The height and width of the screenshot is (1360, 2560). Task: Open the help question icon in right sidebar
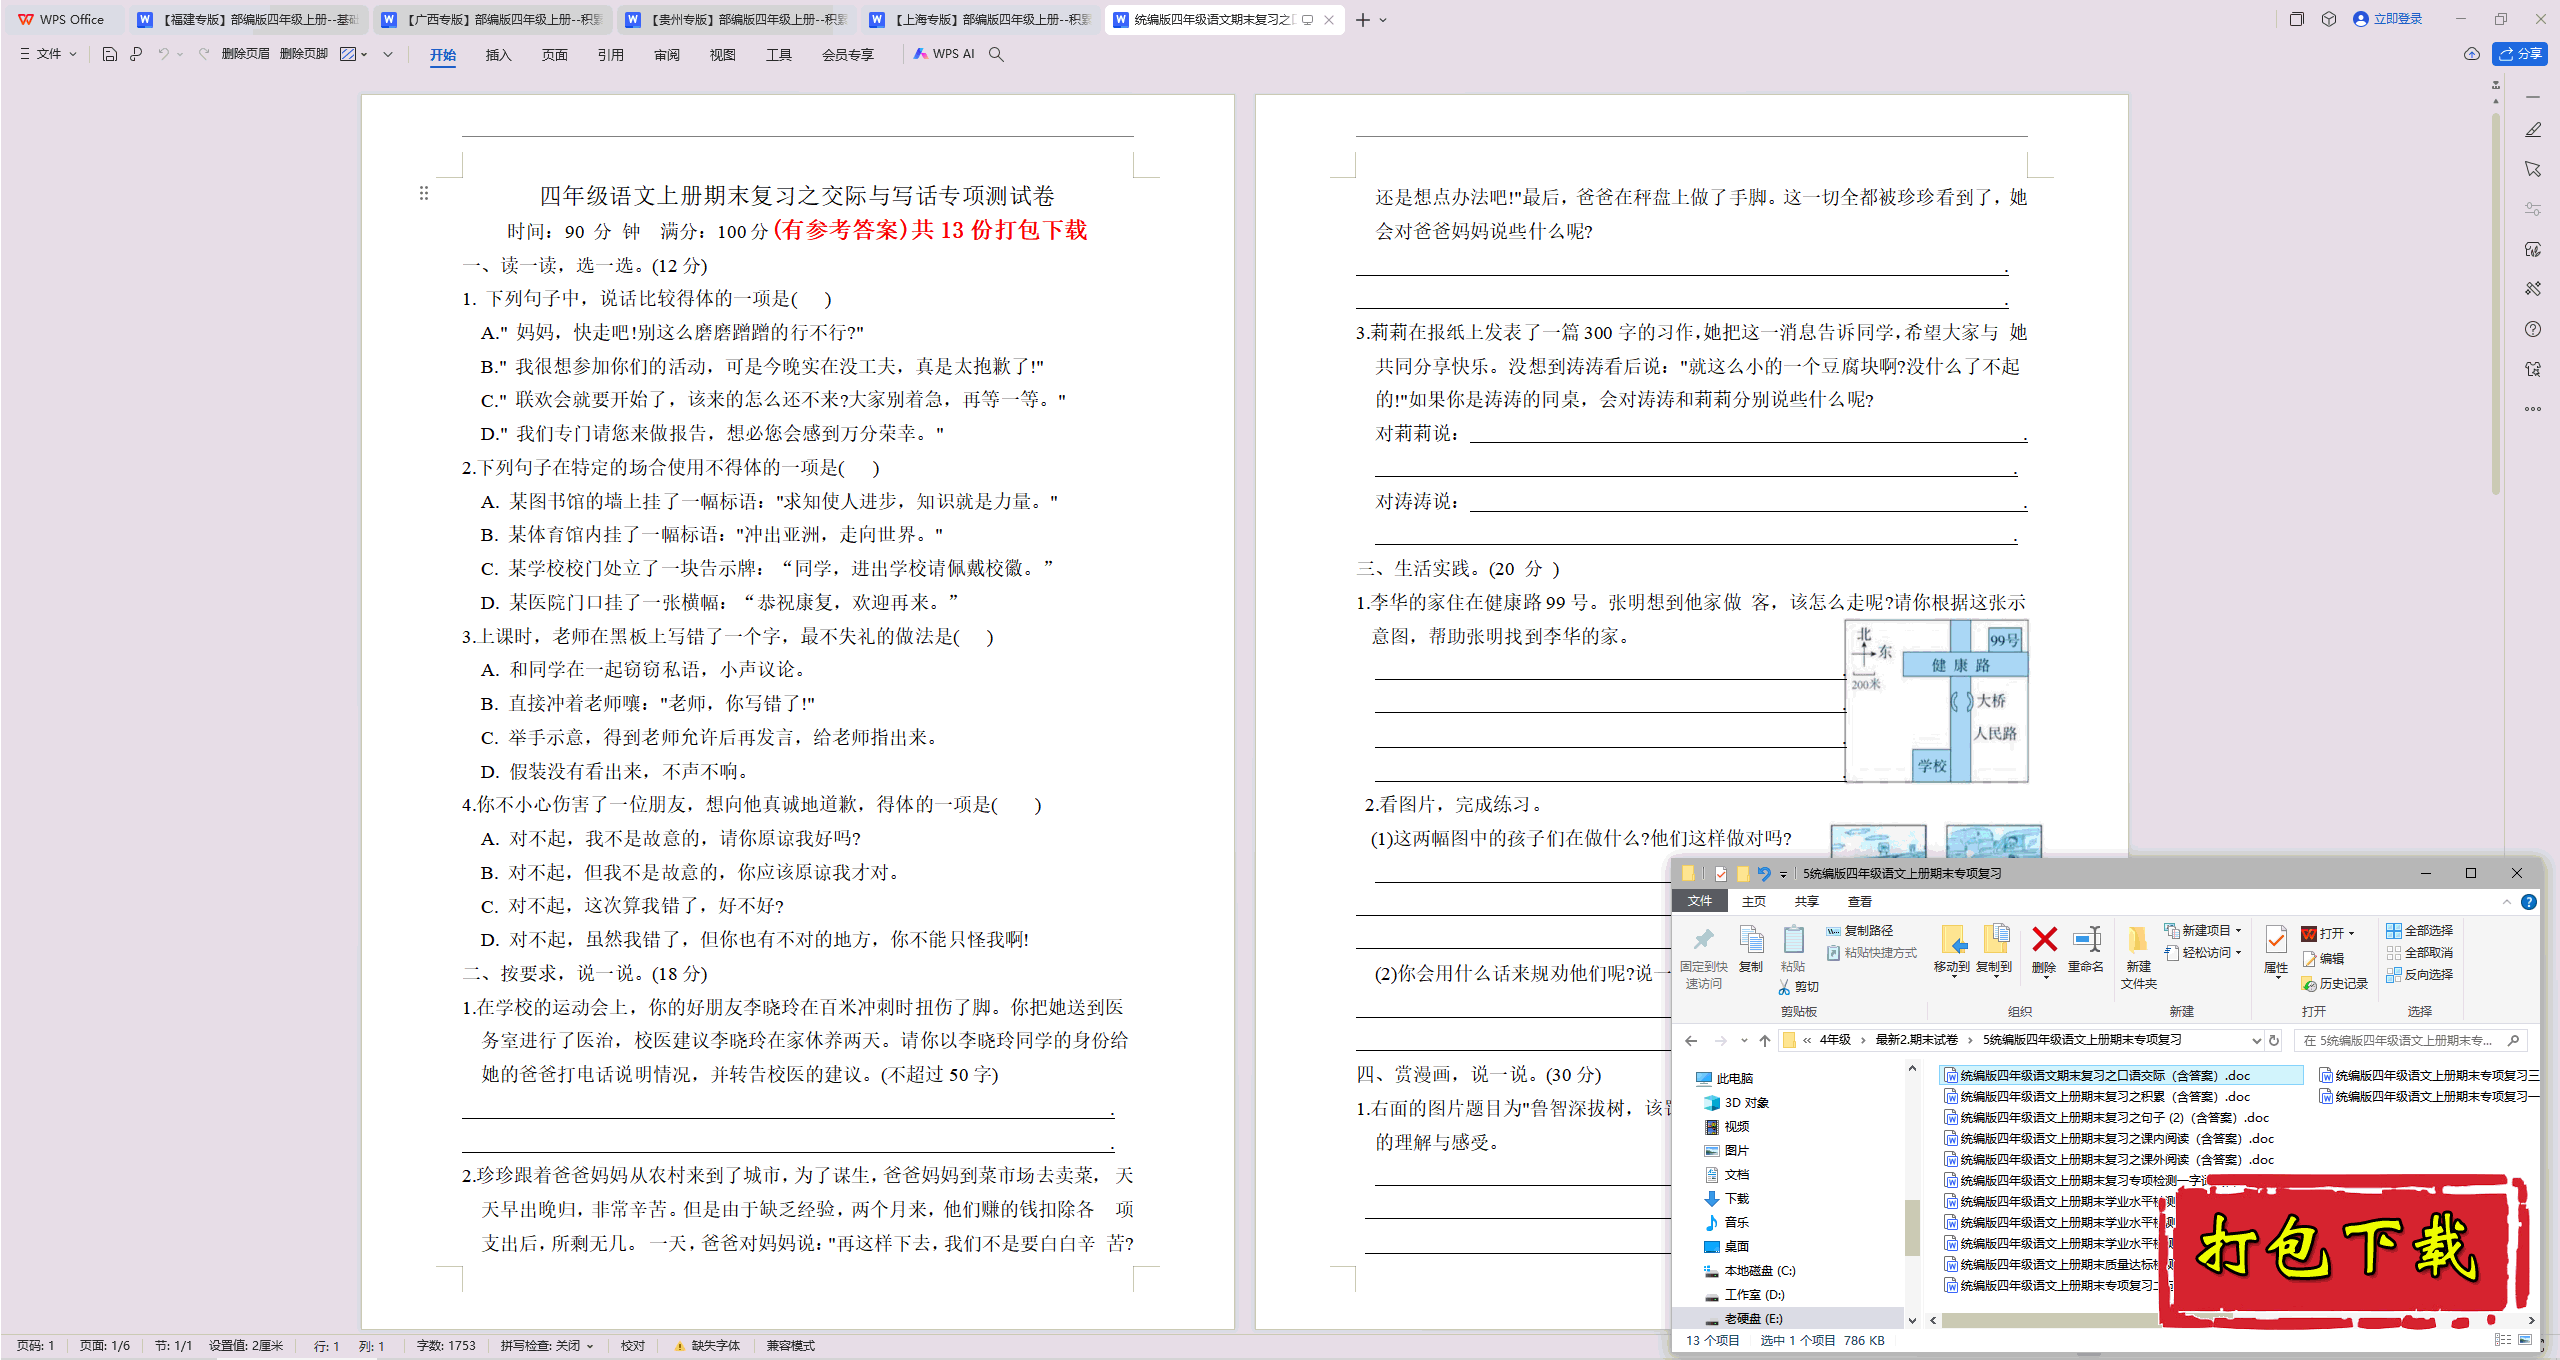pyautogui.click(x=2532, y=329)
